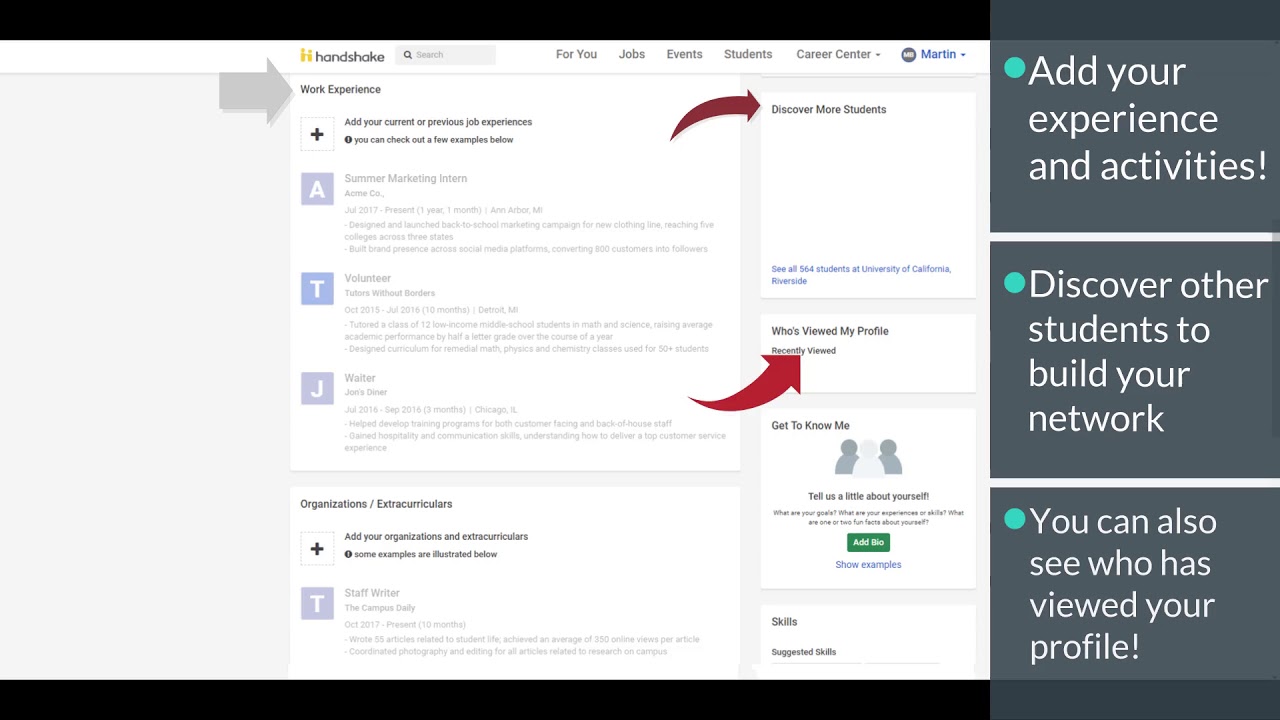The image size is (1280, 720).
Task: Click 'Oct 2015 - Jul 2016 (10 months)' date text
Action: click(x=407, y=310)
